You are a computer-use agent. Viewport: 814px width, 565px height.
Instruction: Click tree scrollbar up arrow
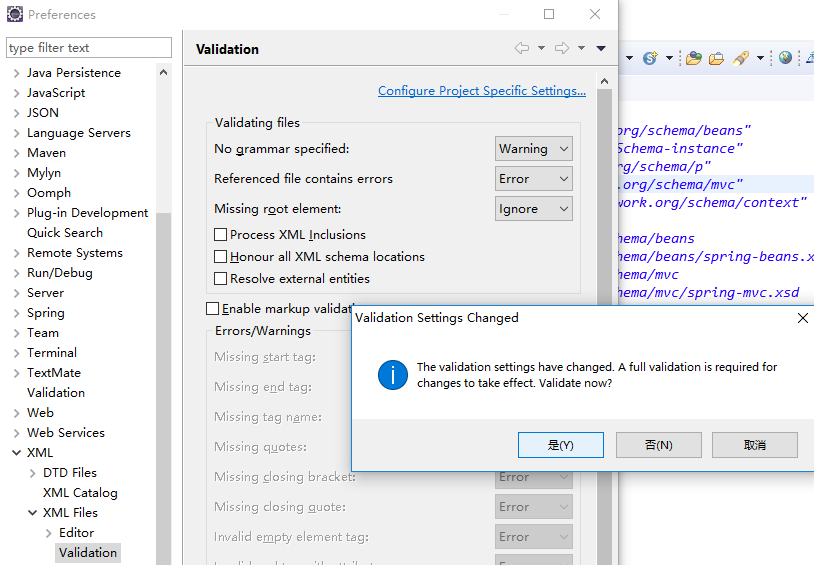click(x=164, y=72)
